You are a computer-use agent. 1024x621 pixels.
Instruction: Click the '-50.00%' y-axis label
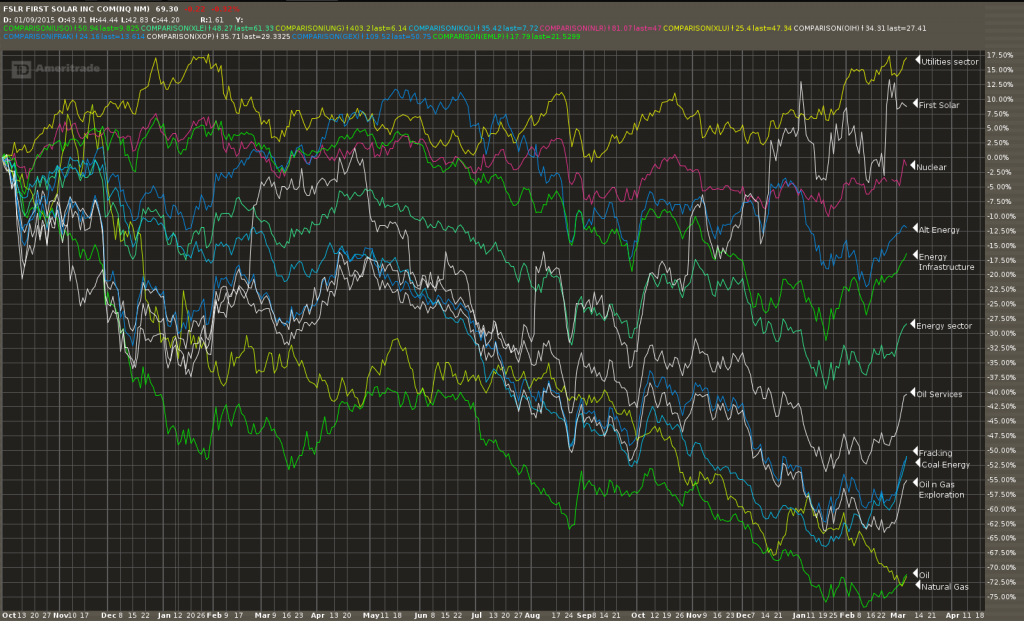[x=1000, y=451]
